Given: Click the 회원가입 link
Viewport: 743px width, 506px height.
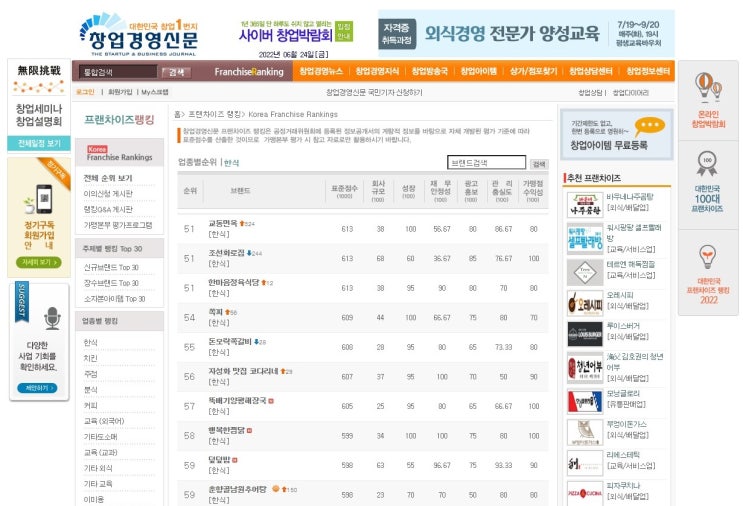Looking at the screenshot, I should [x=120, y=92].
